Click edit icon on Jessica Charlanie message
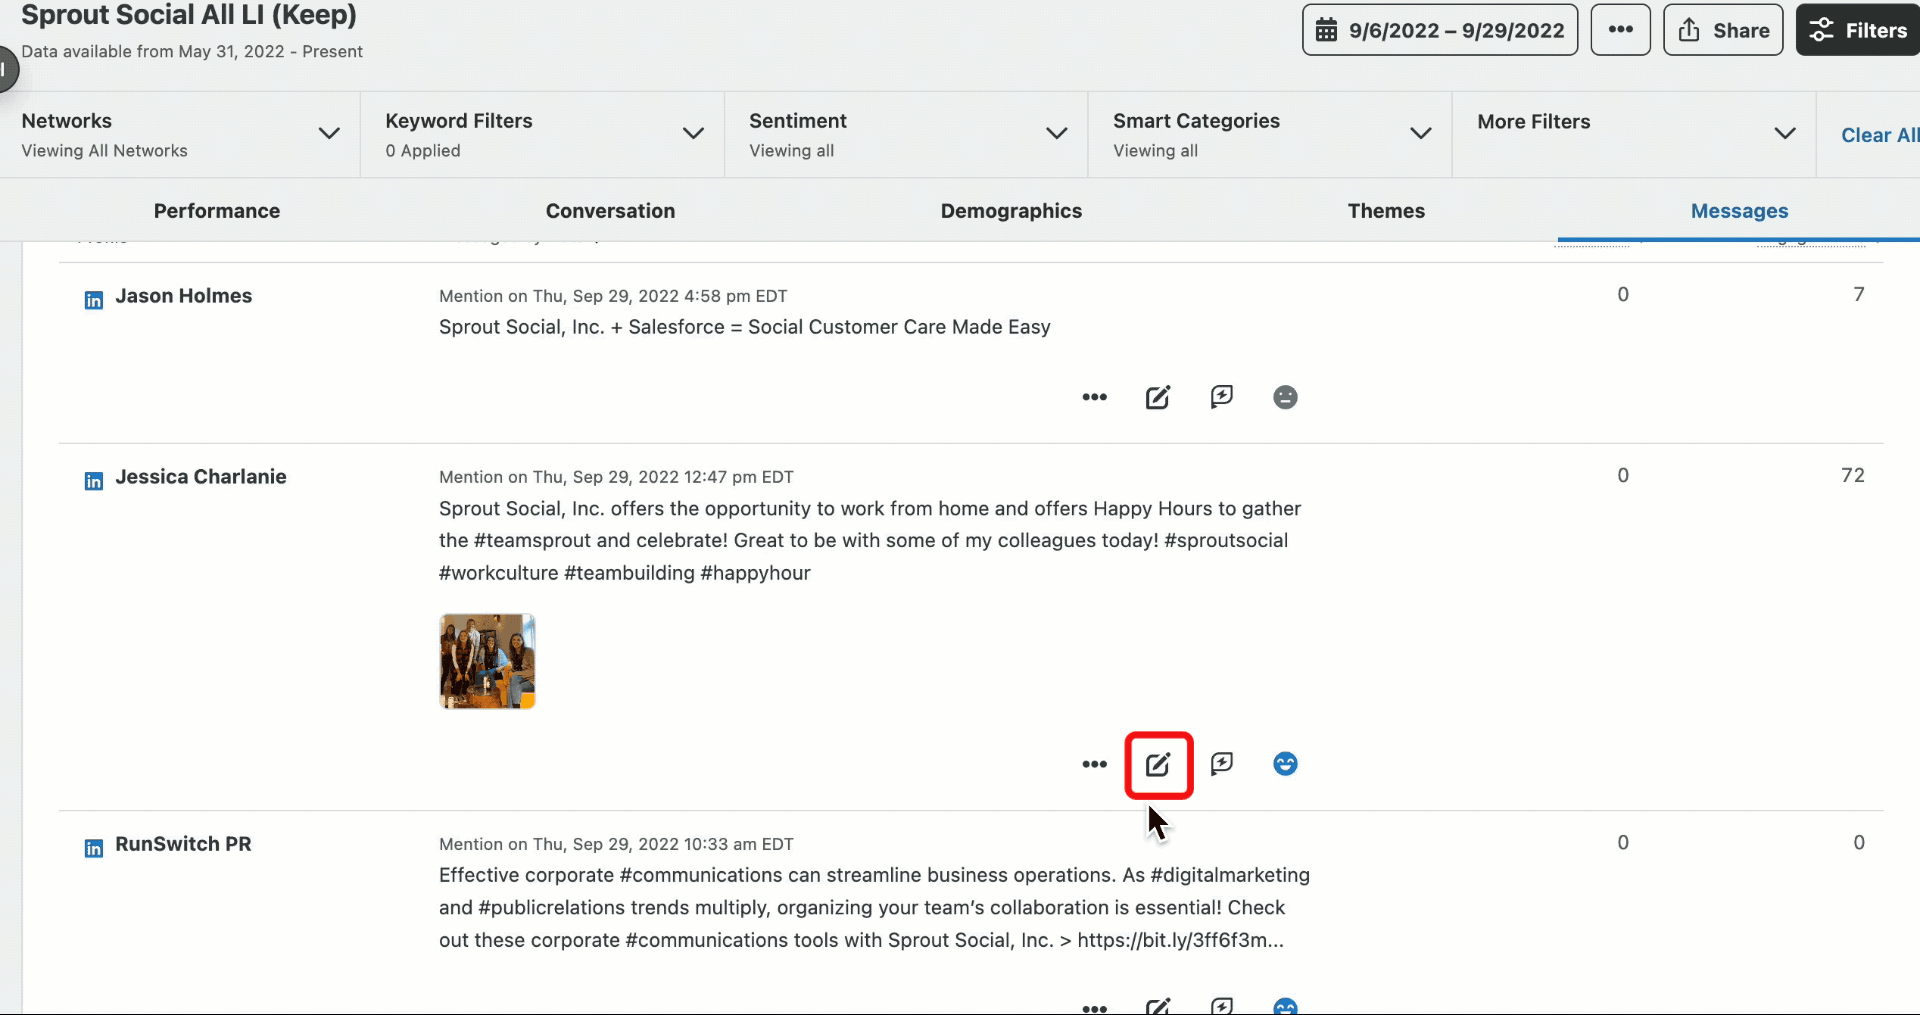1920x1015 pixels. [1157, 764]
